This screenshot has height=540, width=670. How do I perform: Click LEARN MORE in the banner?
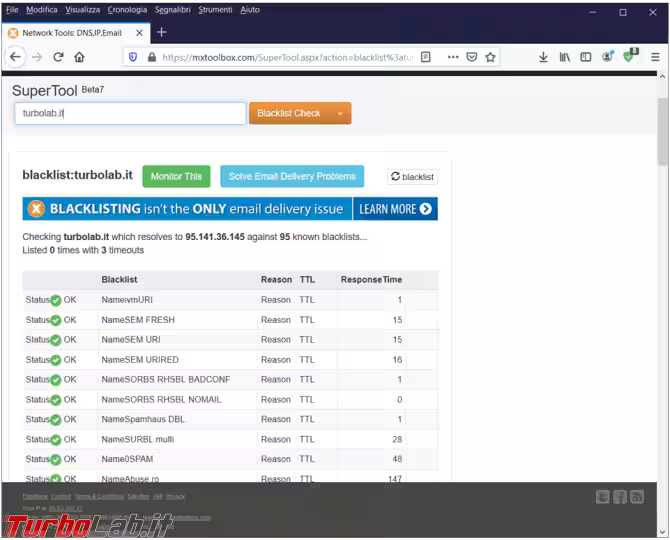click(395, 209)
